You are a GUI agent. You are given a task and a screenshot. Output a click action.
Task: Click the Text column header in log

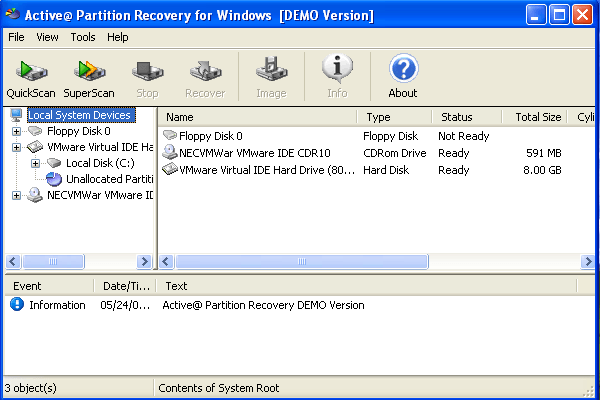[367, 286]
